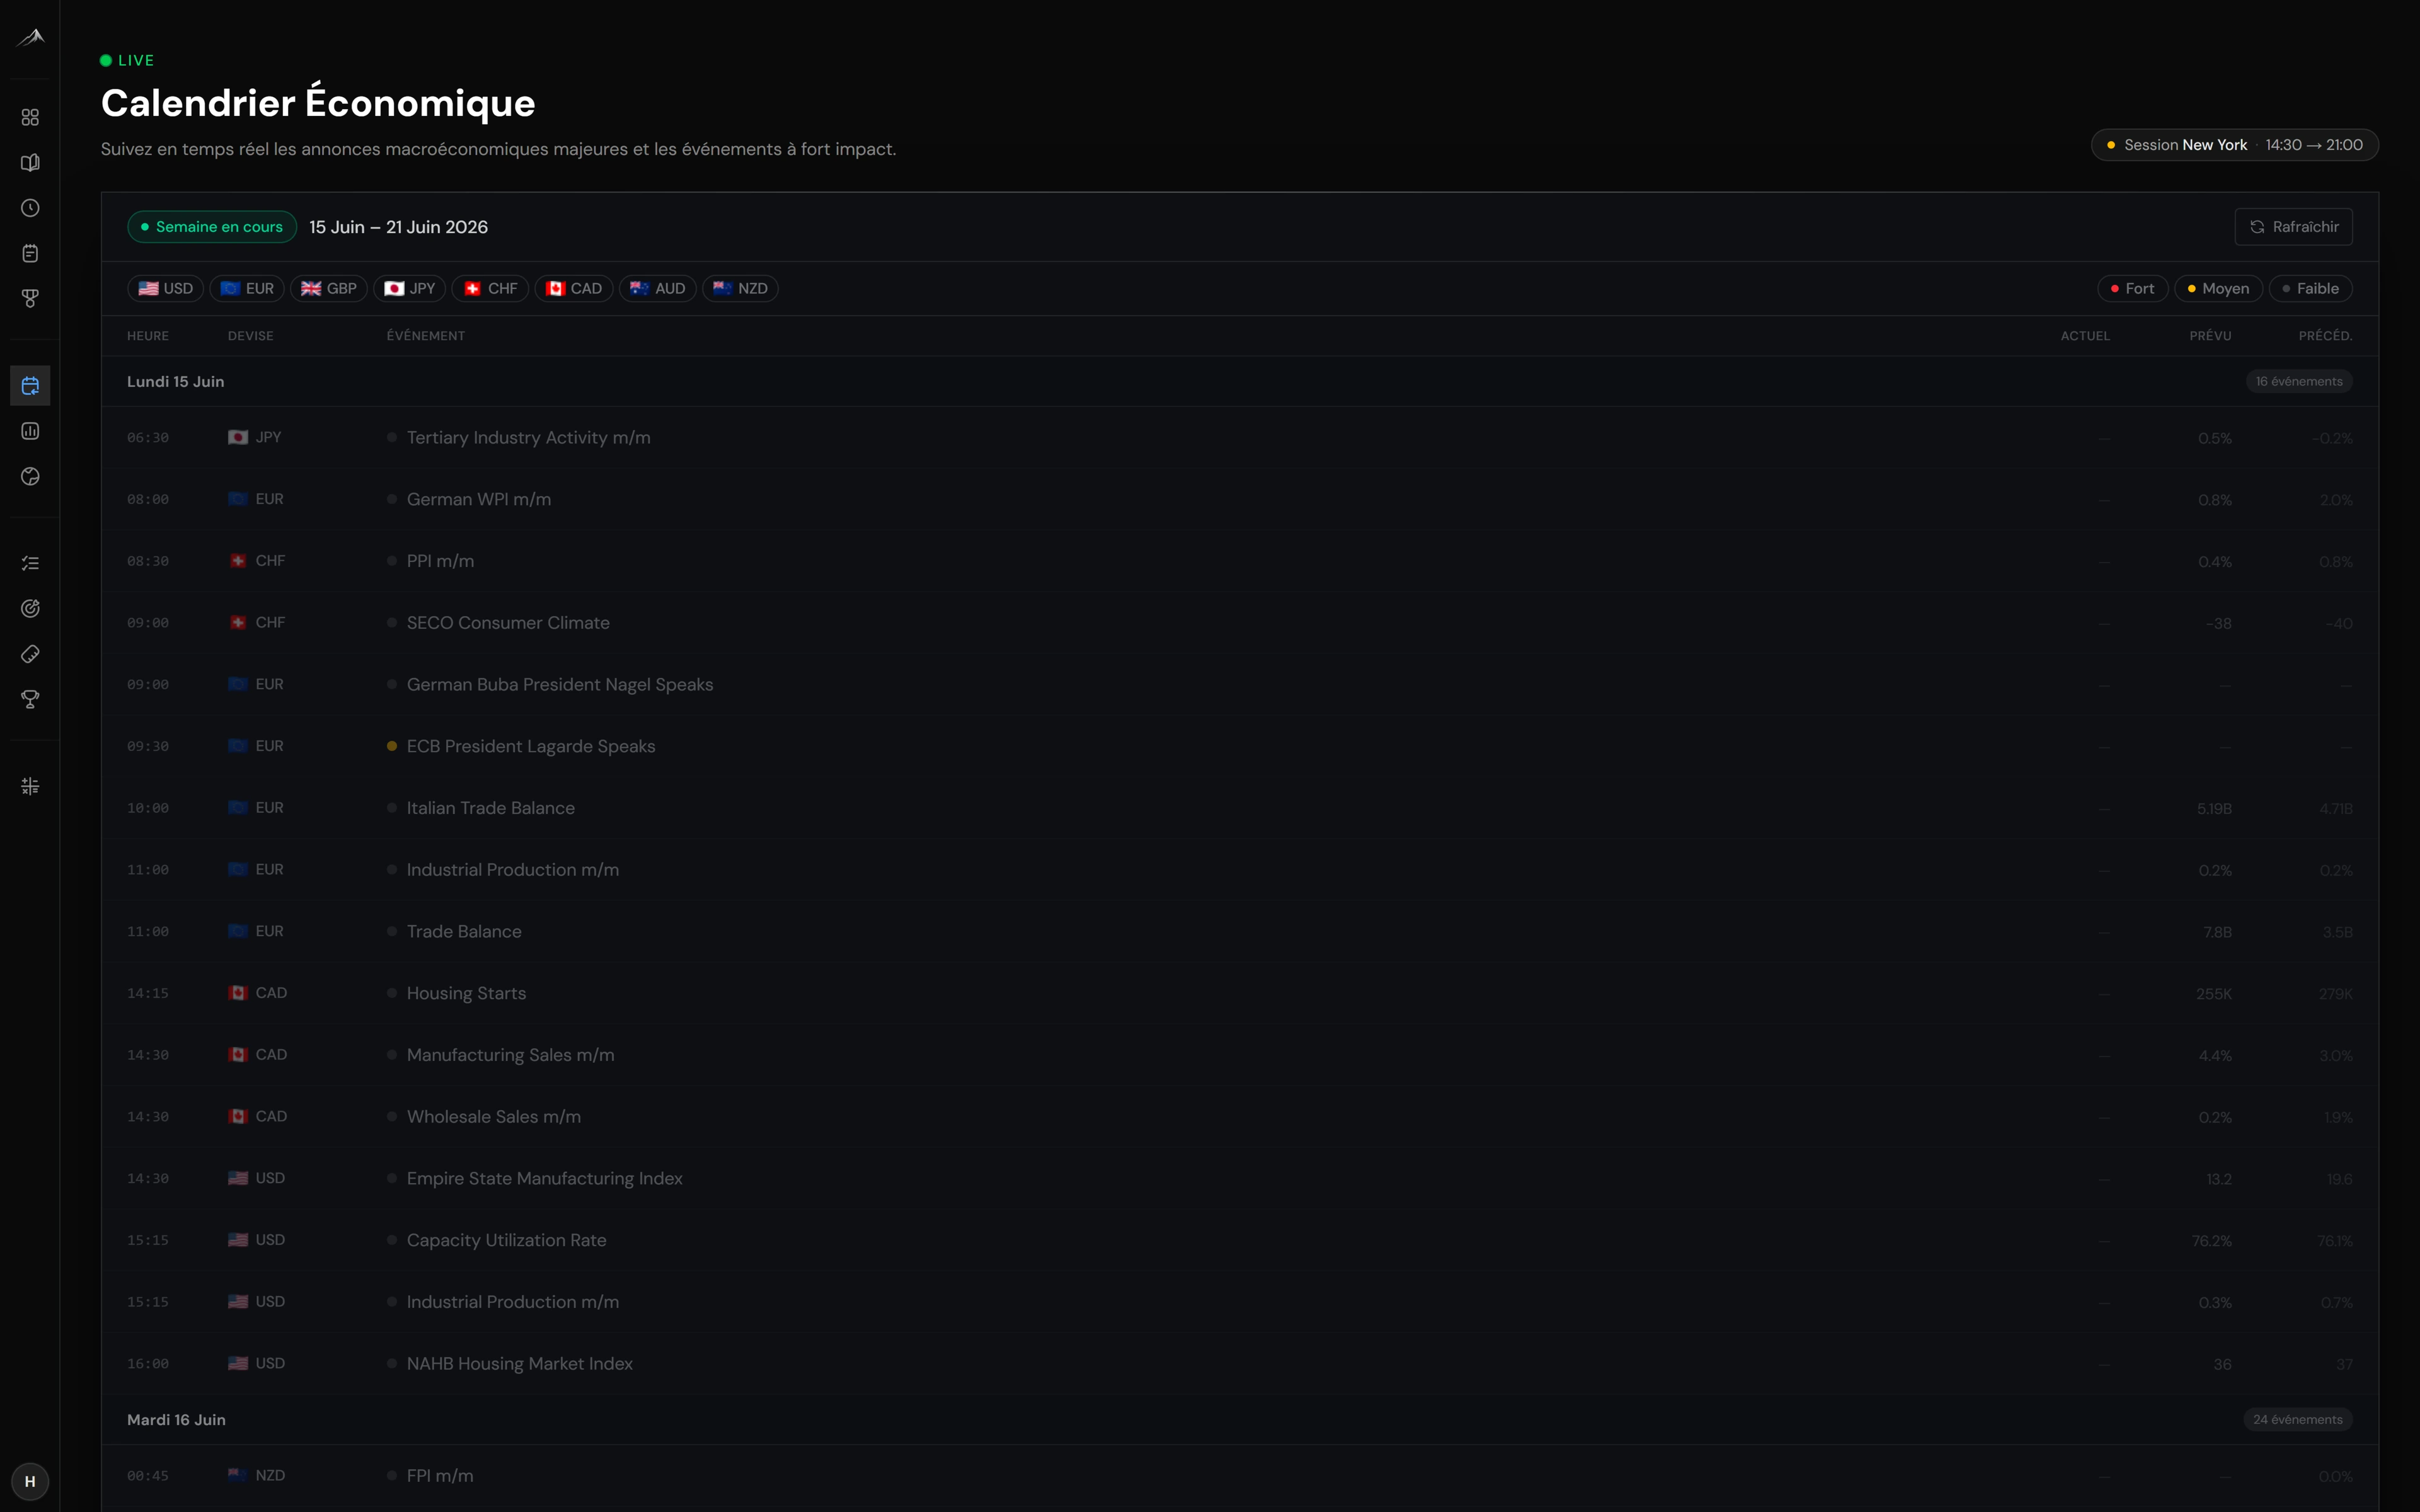Open the bar chart icon in sidebar
Image resolution: width=2420 pixels, height=1512 pixels.
(30, 431)
